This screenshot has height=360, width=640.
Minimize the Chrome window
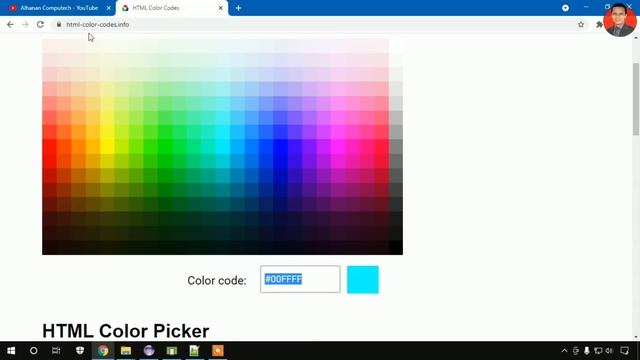coord(586,7)
